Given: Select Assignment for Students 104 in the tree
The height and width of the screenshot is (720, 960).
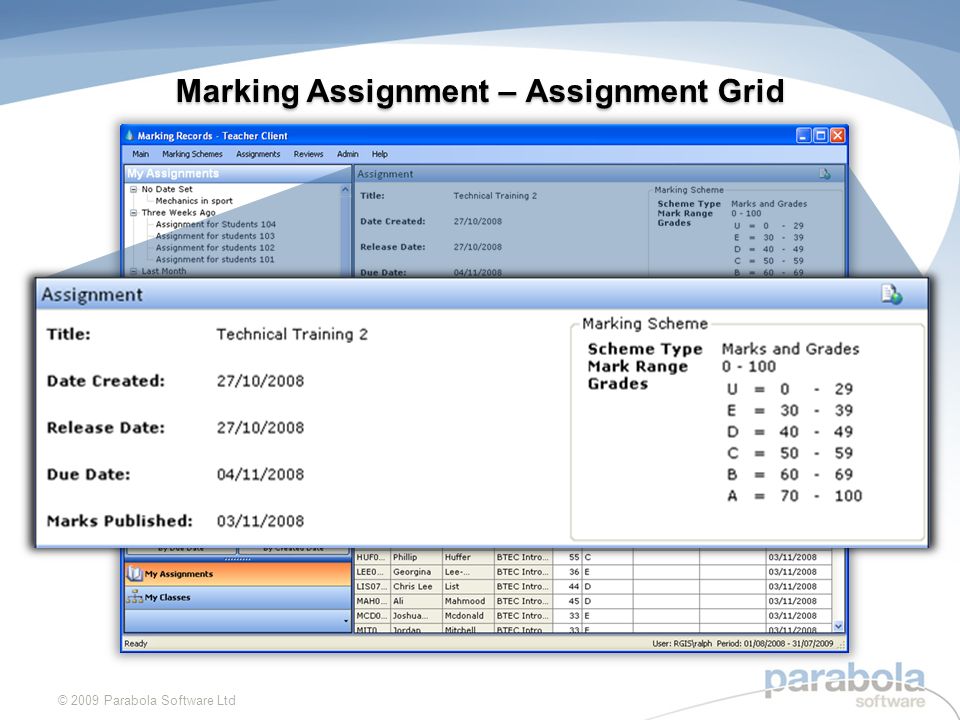Looking at the screenshot, I should (216, 224).
